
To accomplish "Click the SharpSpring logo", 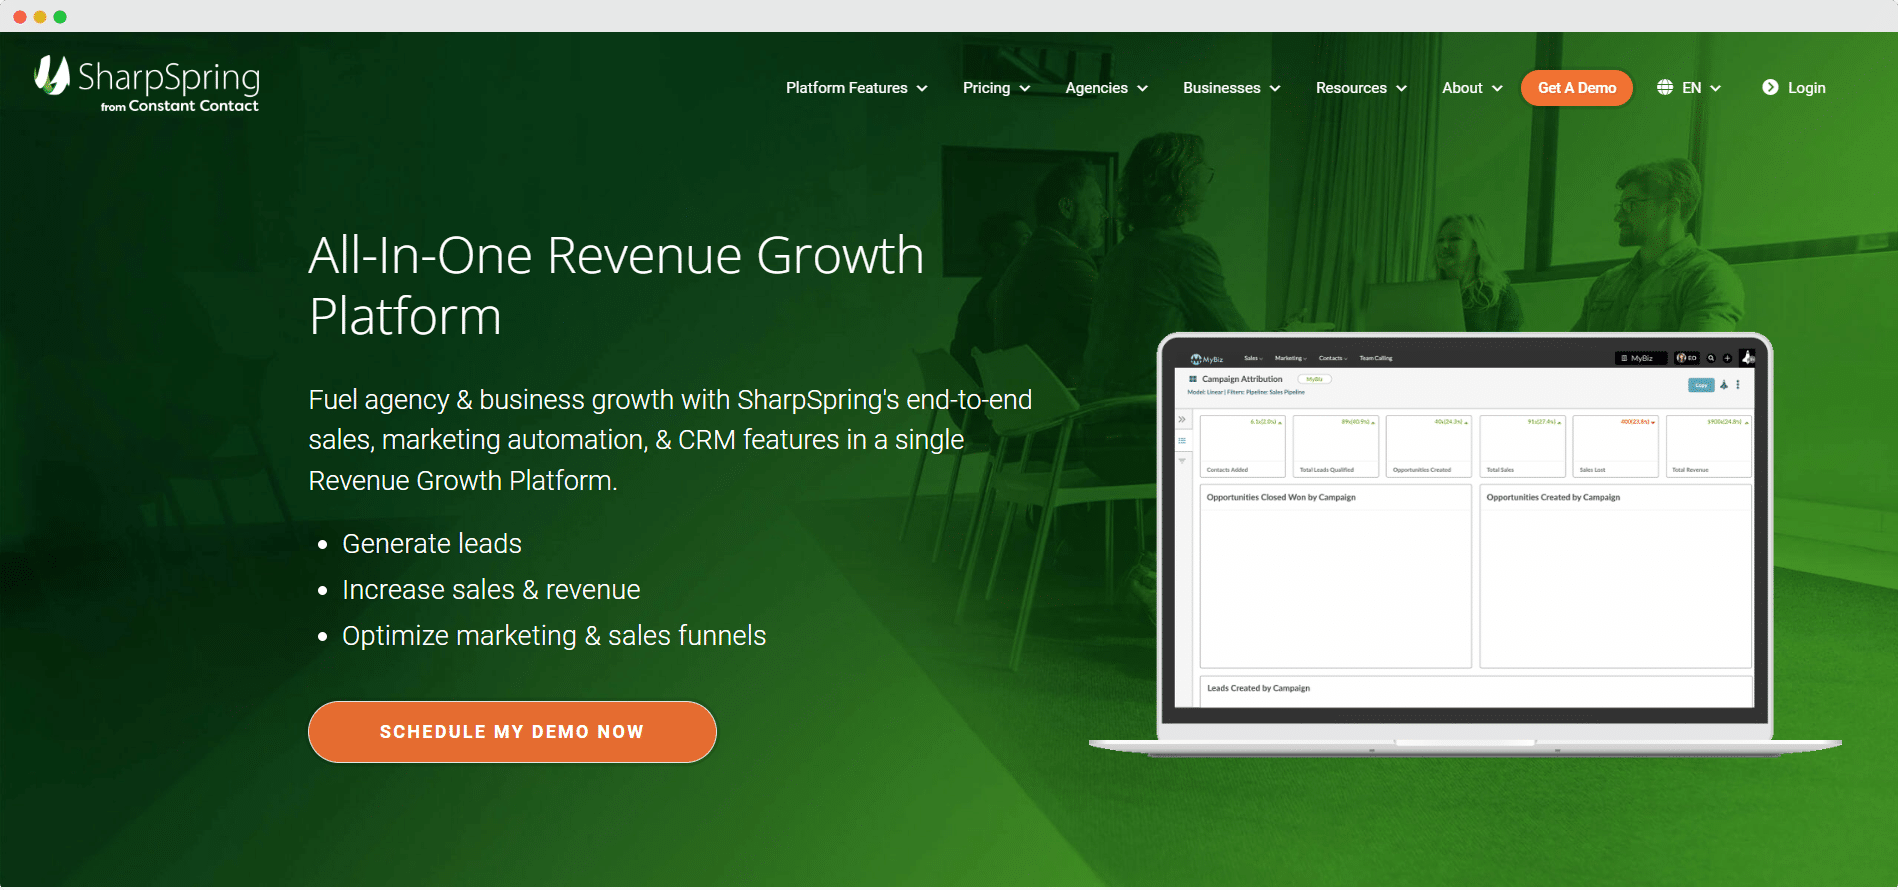I will (147, 84).
